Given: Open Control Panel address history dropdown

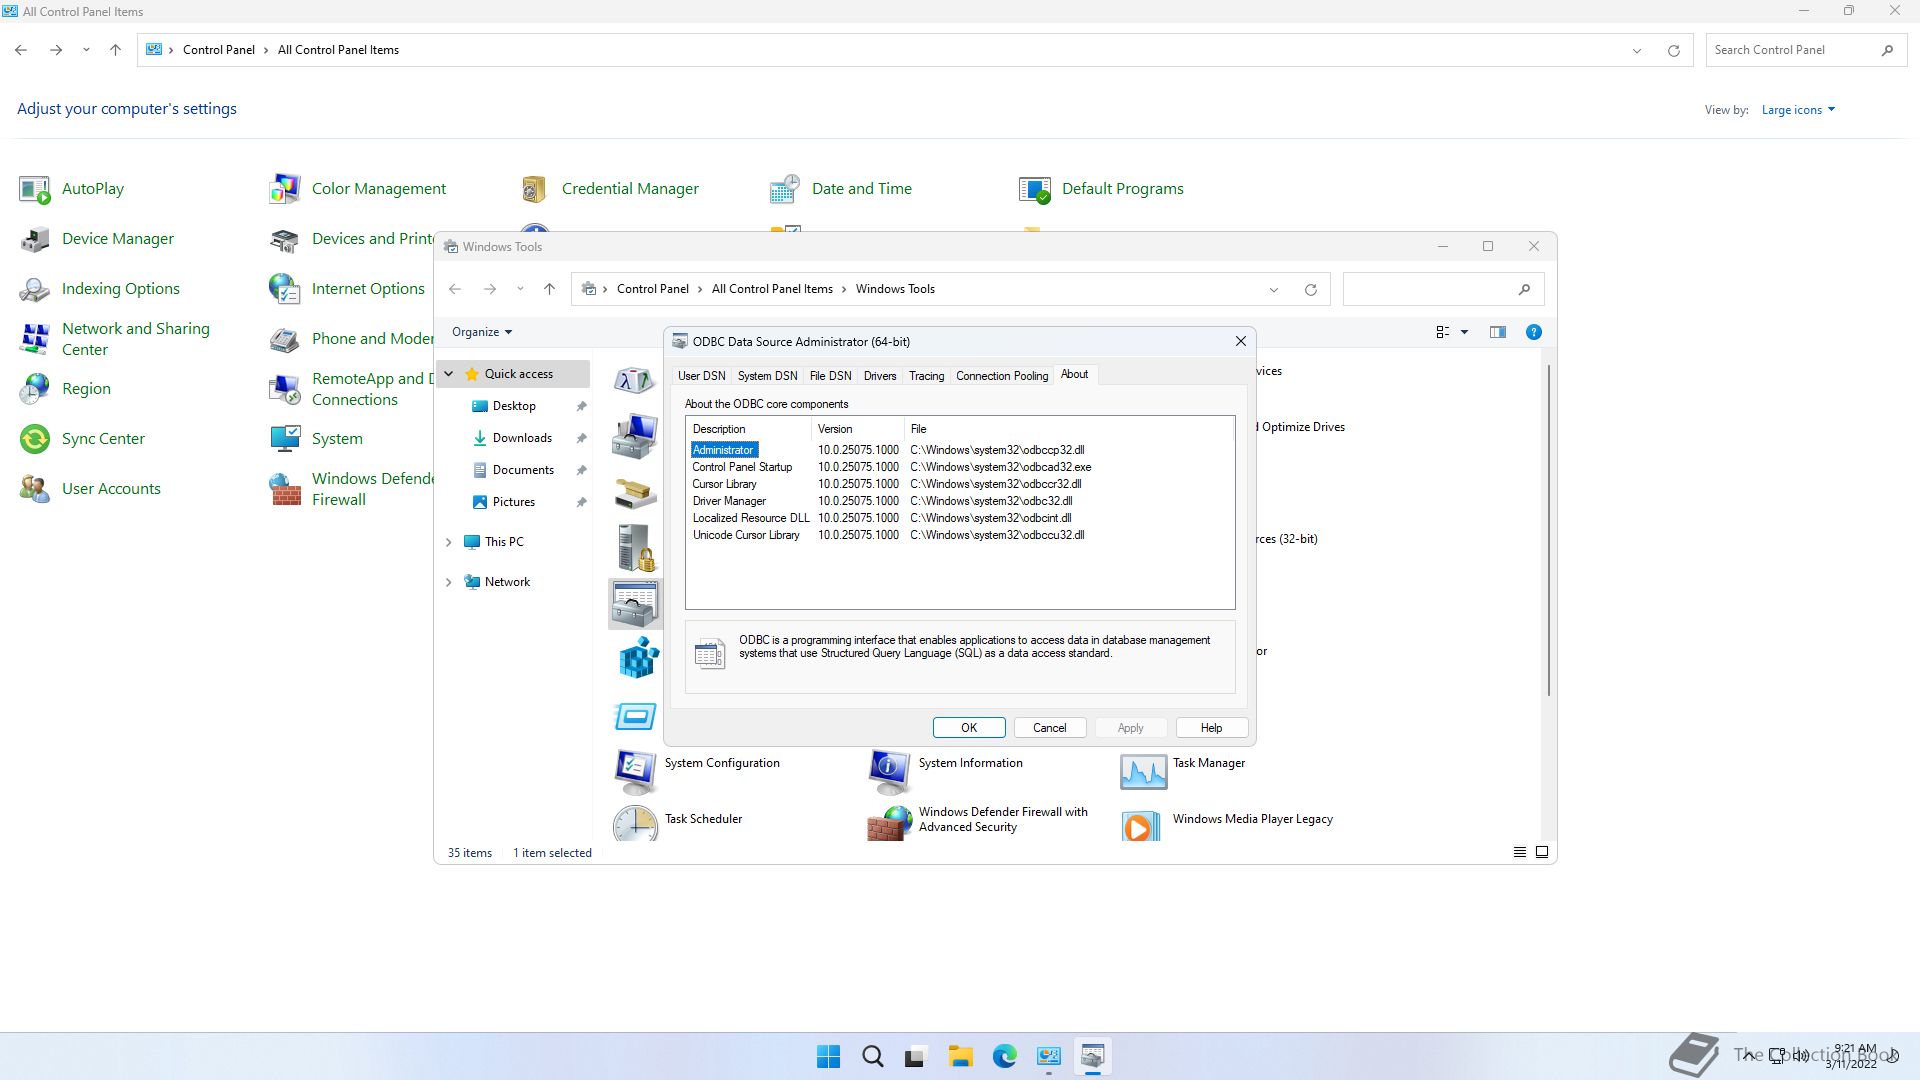Looking at the screenshot, I should [x=1636, y=50].
